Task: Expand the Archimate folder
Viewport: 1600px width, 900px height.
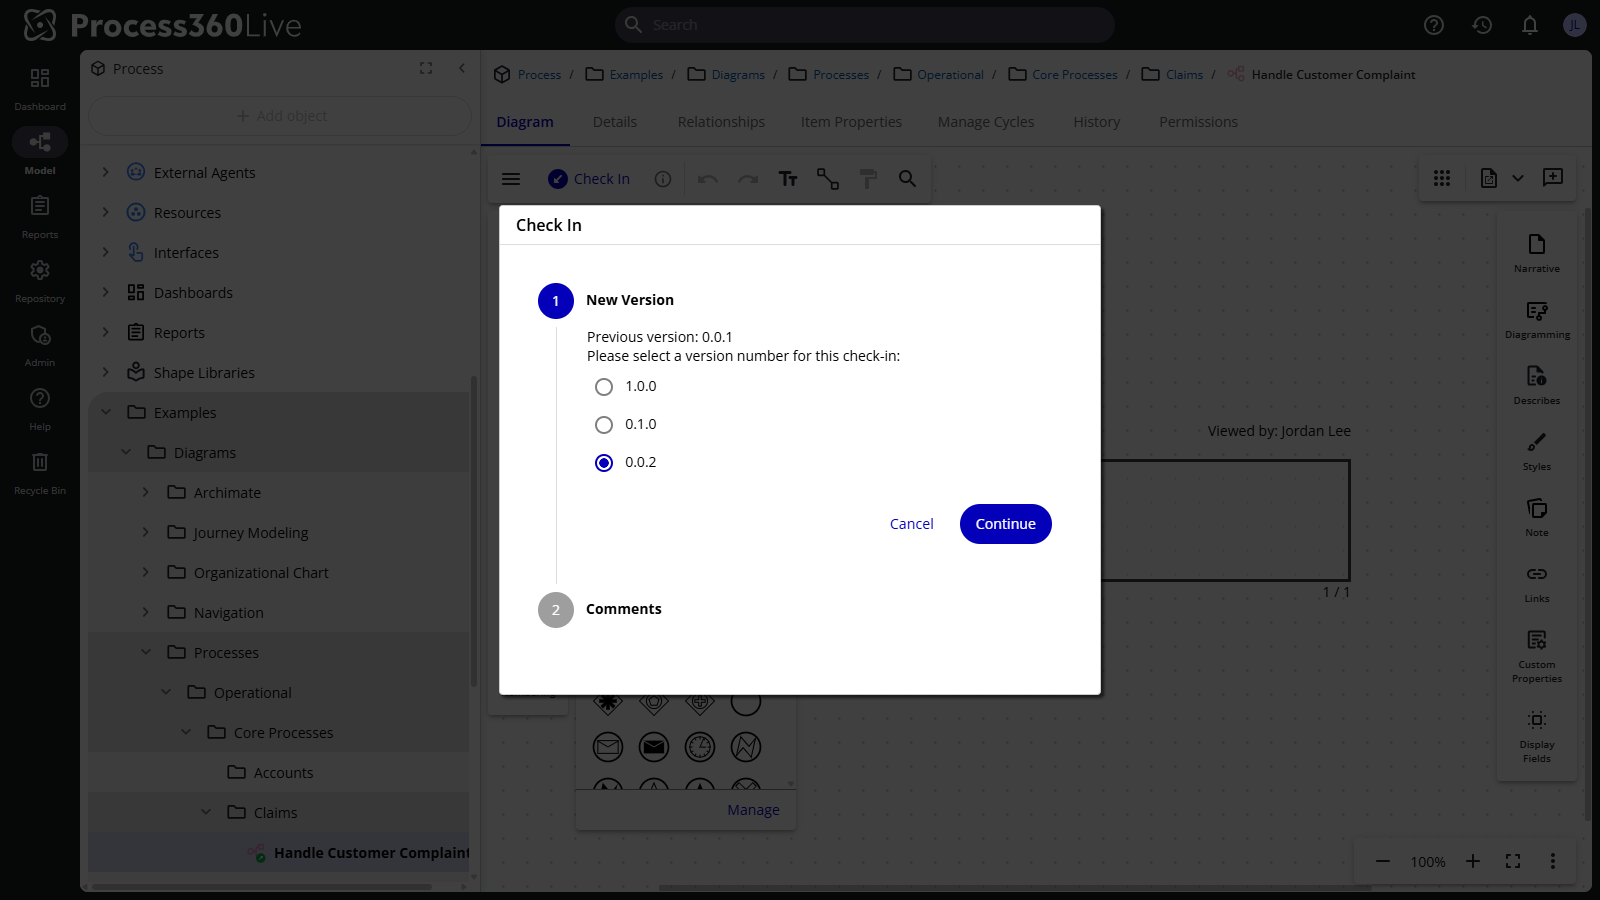Action: coord(146,492)
